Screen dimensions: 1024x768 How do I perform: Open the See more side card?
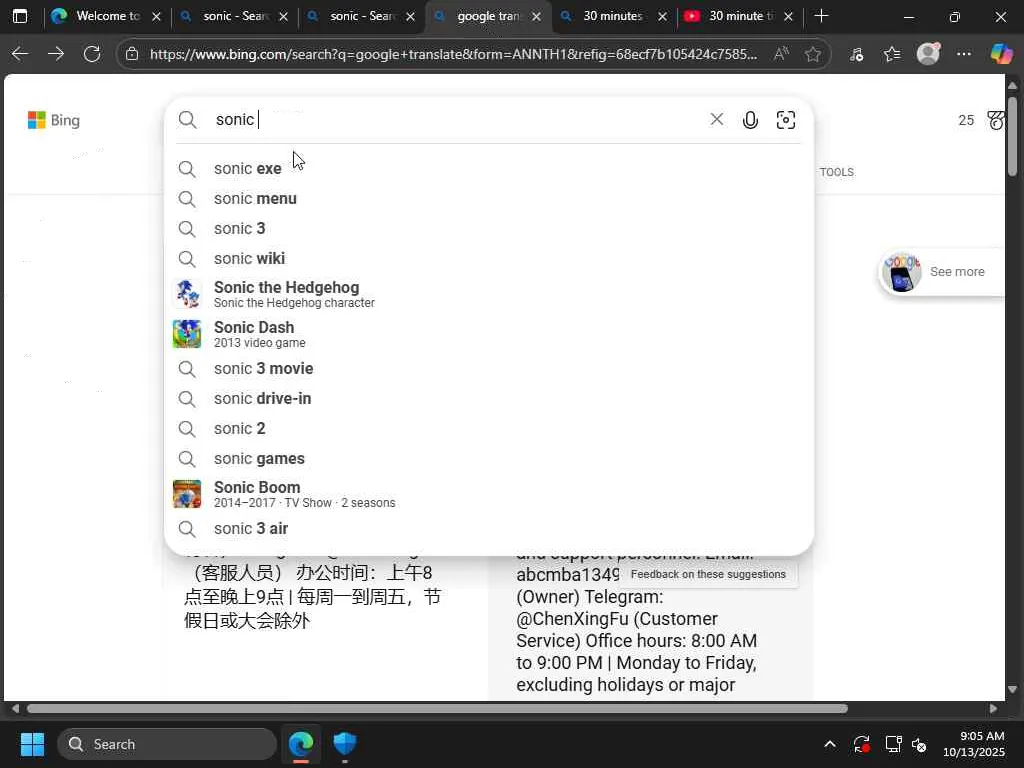click(x=942, y=272)
